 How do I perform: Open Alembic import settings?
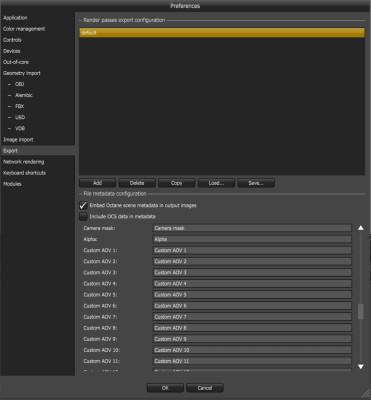click(x=24, y=95)
